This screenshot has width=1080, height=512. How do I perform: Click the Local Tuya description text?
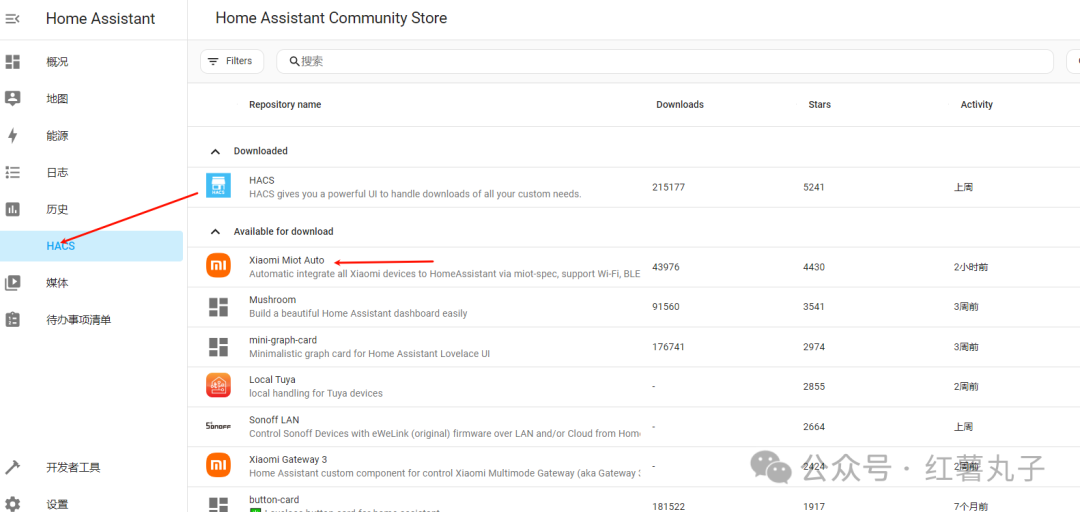tap(315, 393)
